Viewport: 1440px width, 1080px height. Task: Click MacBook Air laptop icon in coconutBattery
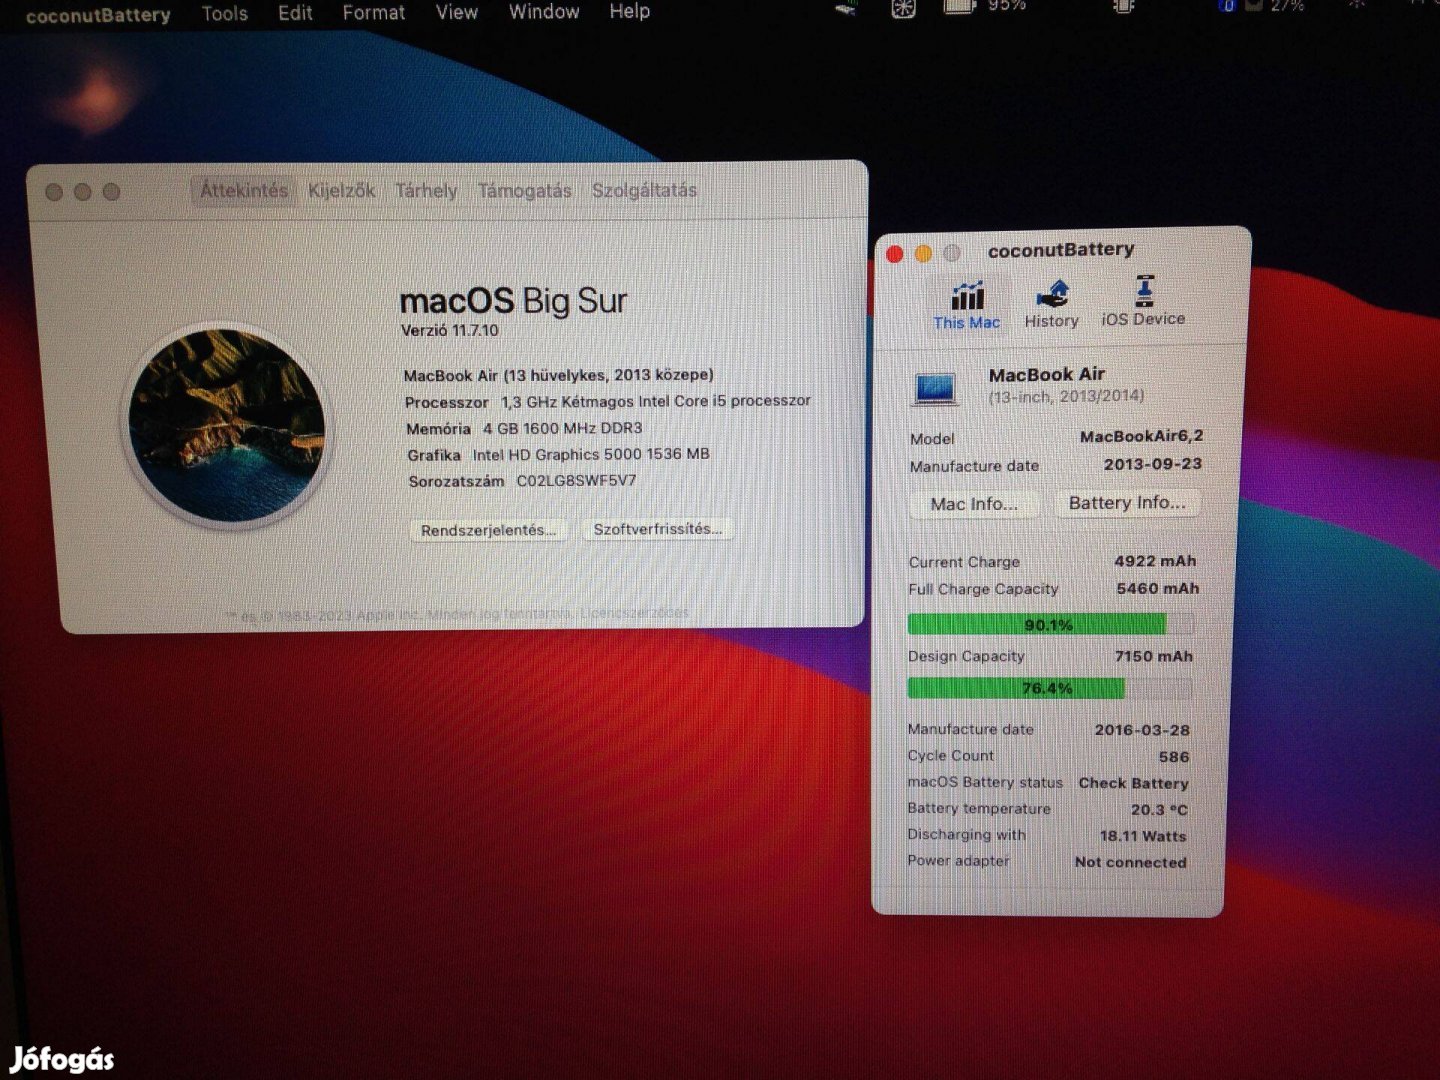click(936, 387)
